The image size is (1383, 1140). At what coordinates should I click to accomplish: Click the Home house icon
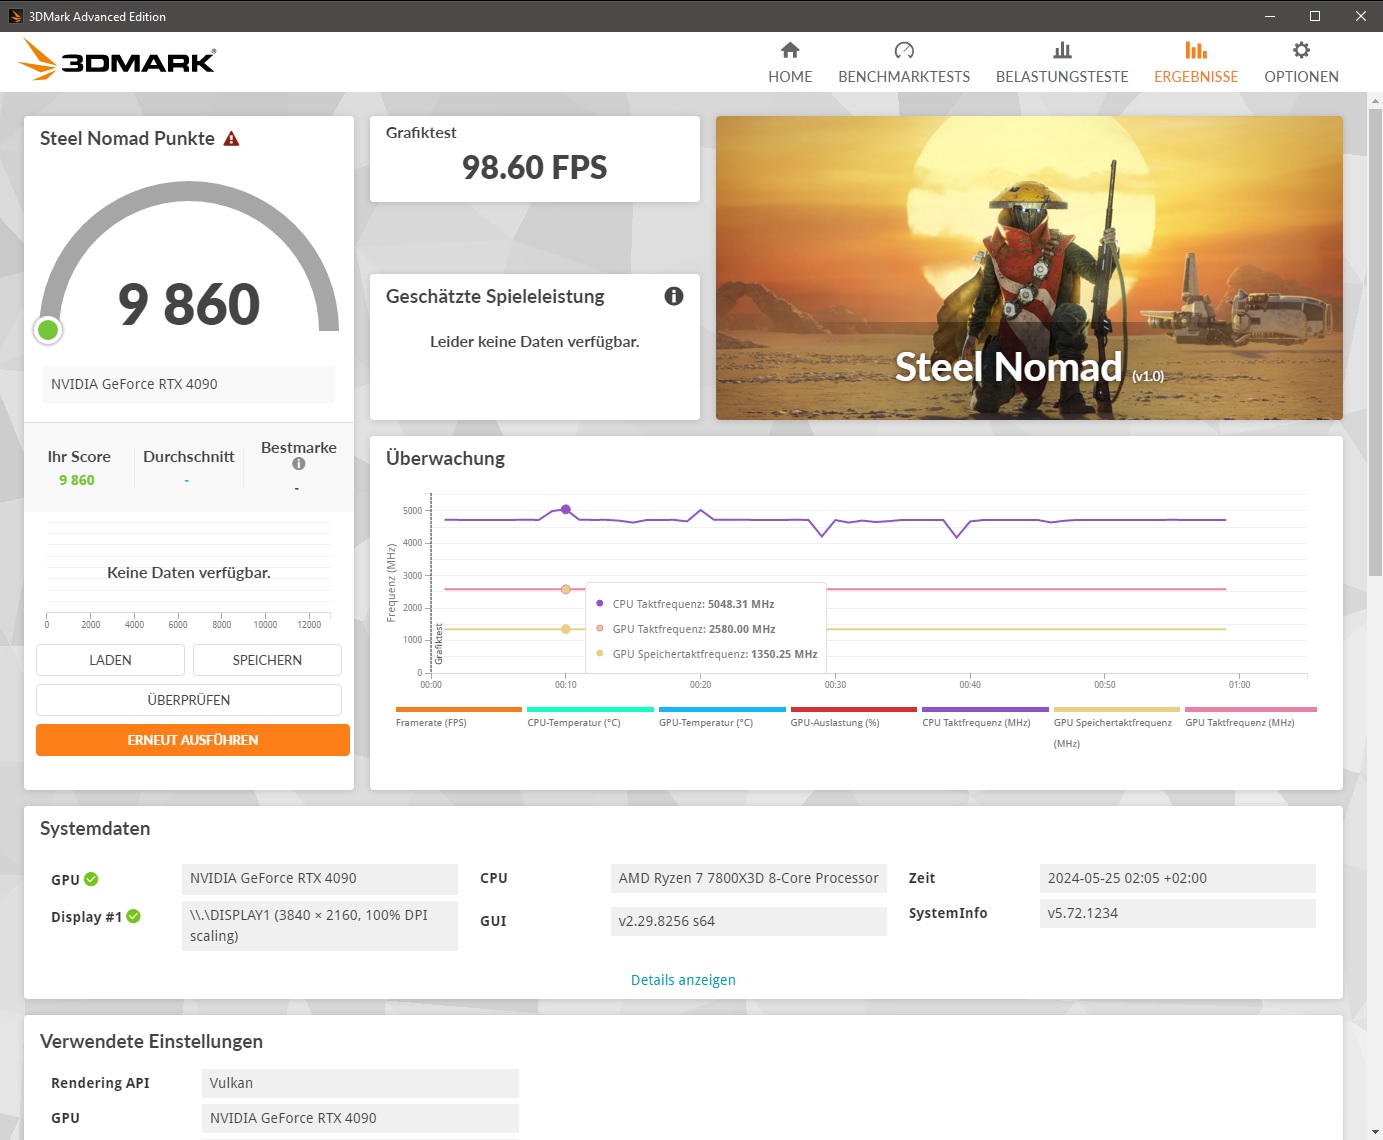(790, 50)
